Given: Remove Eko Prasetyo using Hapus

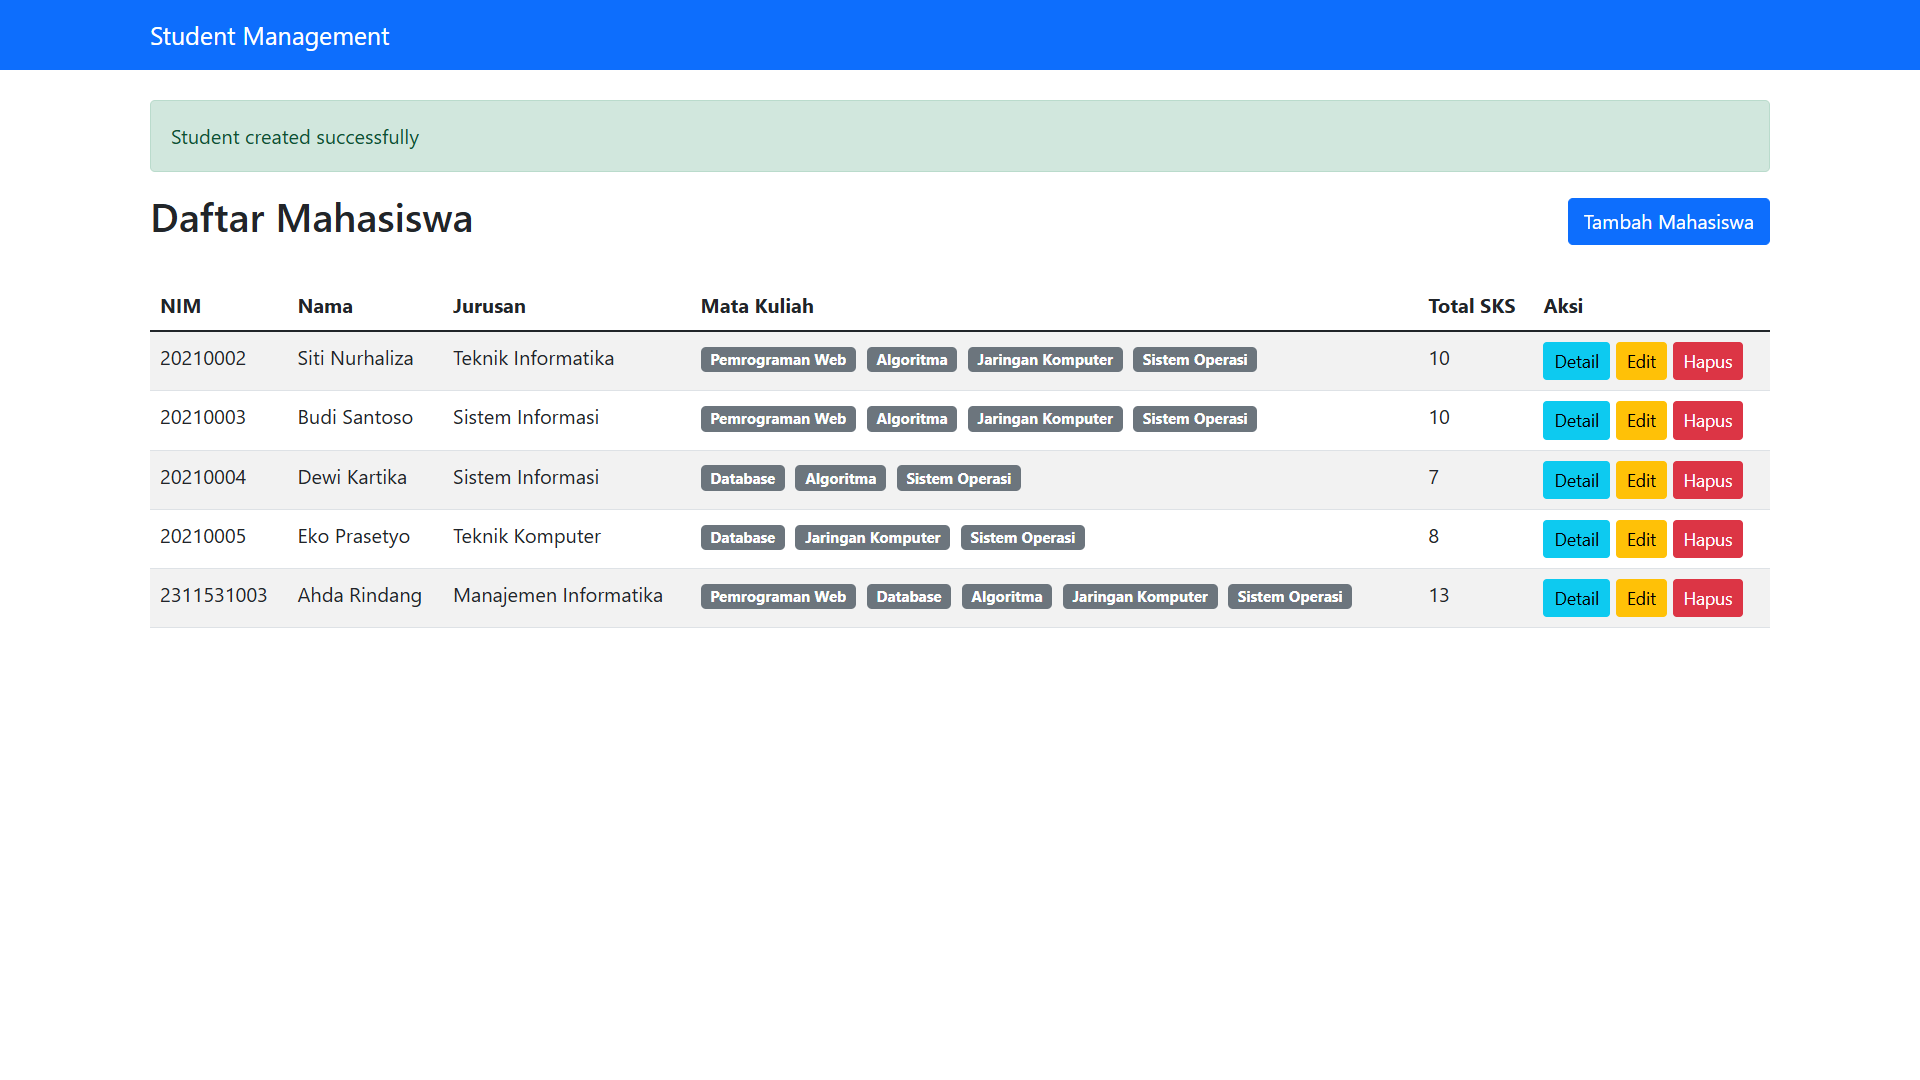Looking at the screenshot, I should click(1707, 540).
